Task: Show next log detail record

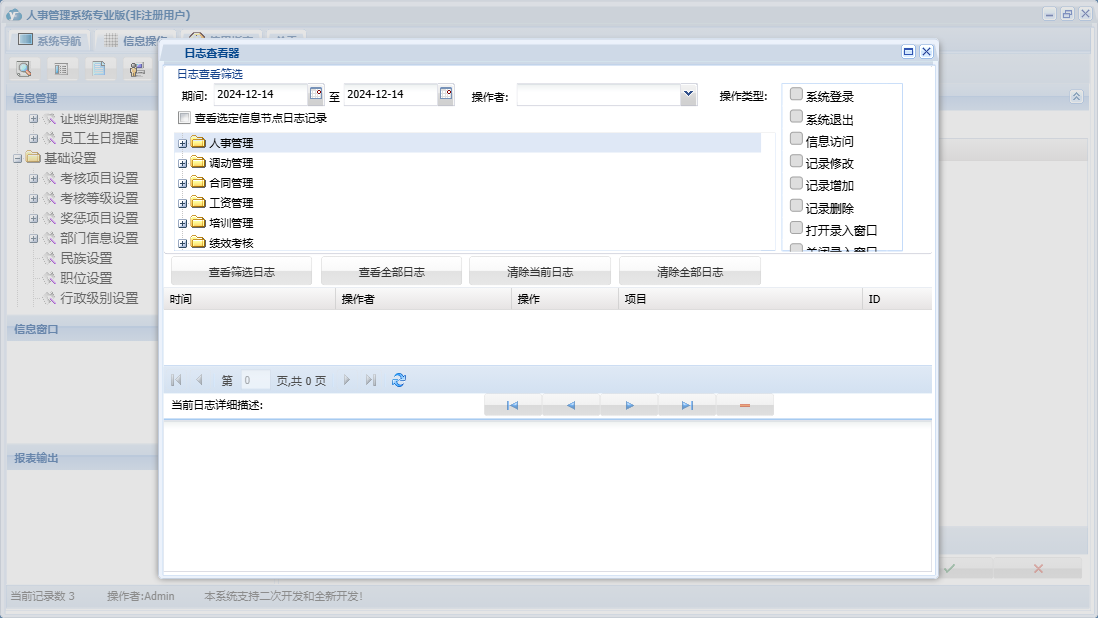Action: pos(629,405)
